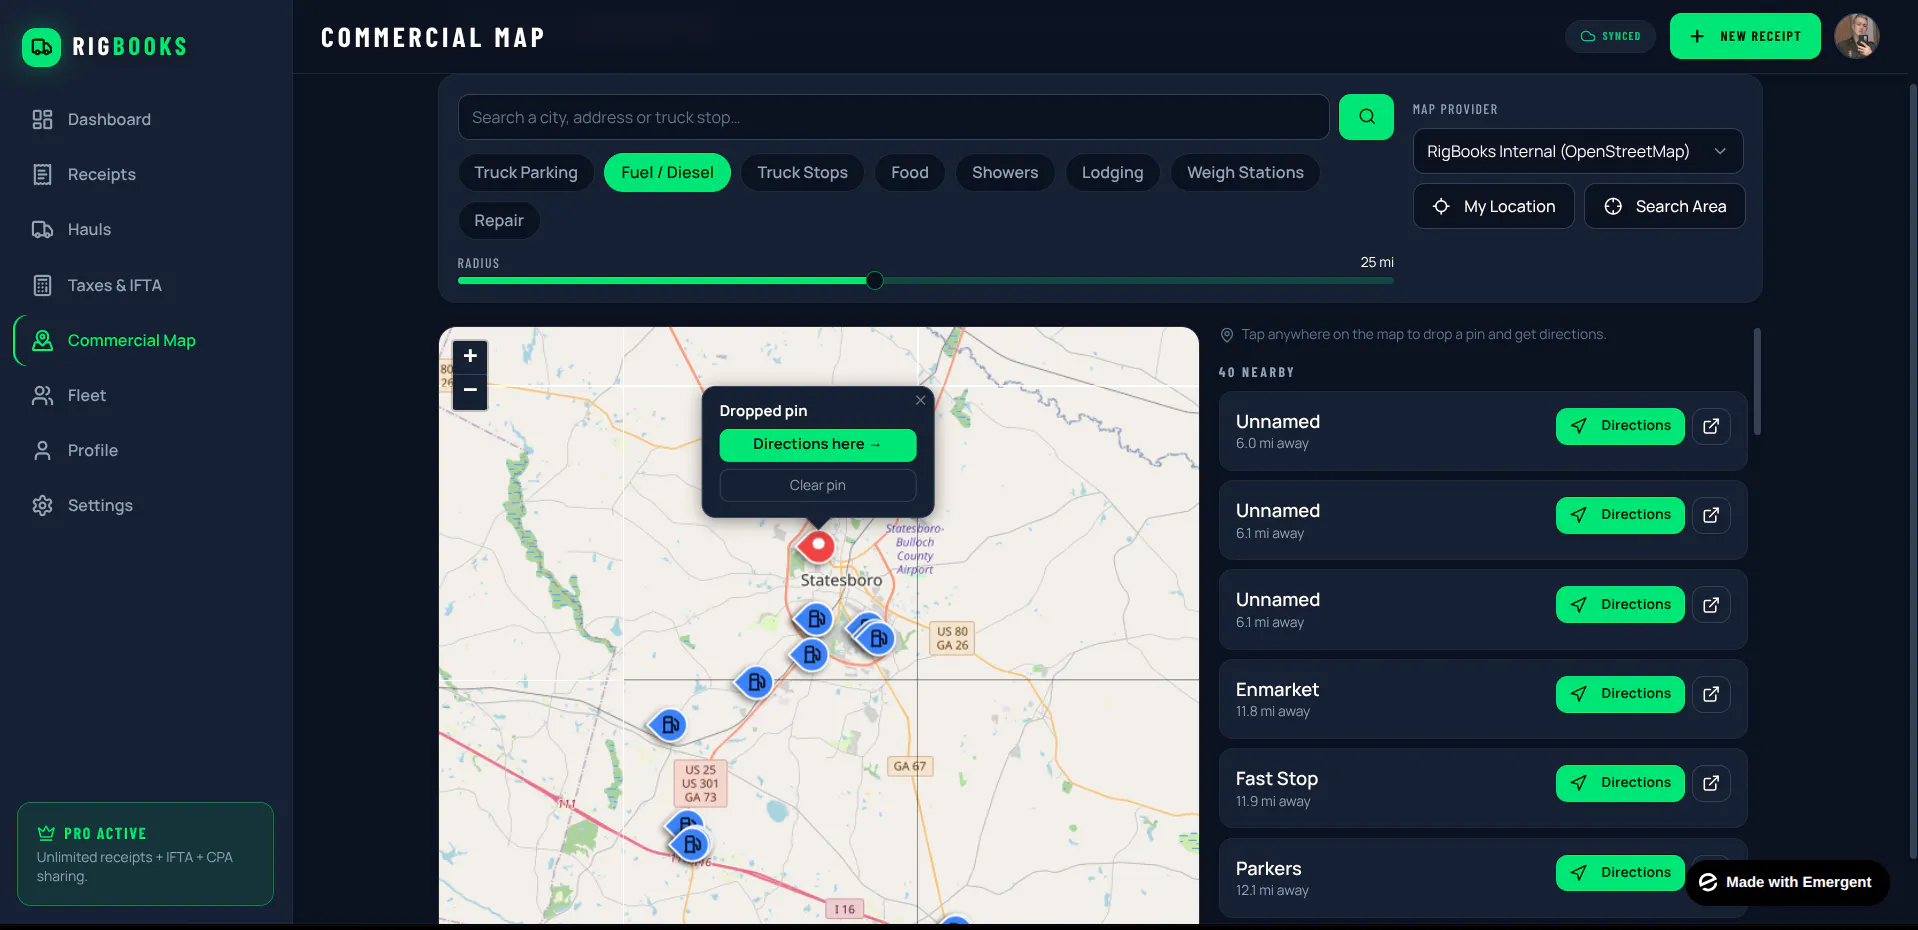Screen dimensions: 1918x930
Task: Toggle the Repair filter chip
Action: (x=499, y=220)
